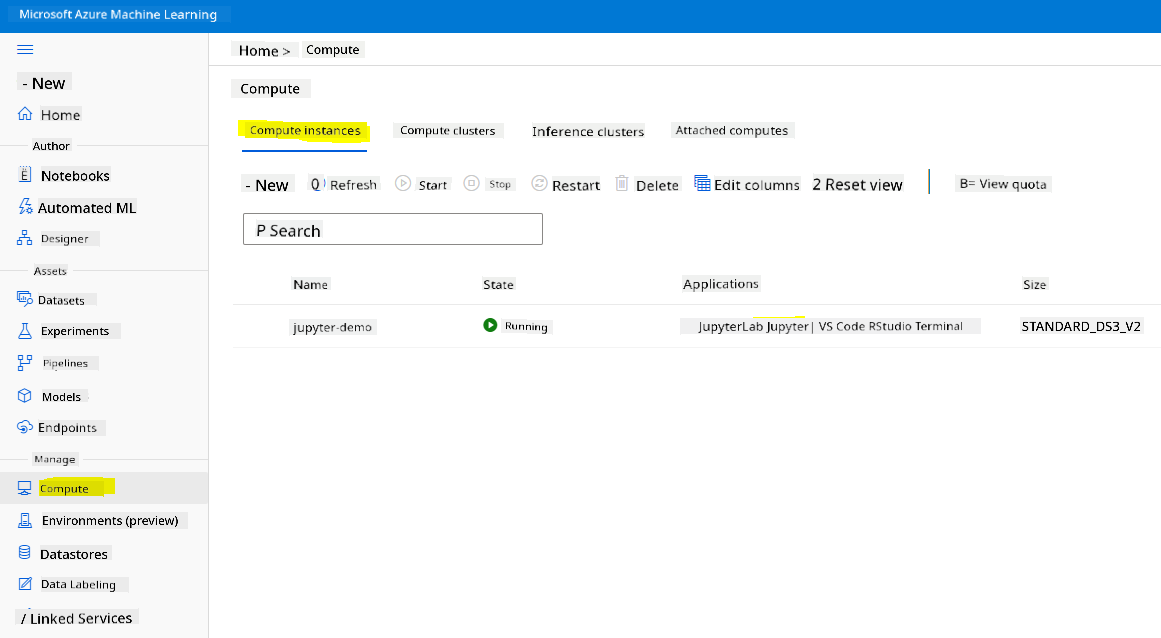This screenshot has width=1161, height=638.
Task: Click the Pipelines icon
Action: pos(24,363)
